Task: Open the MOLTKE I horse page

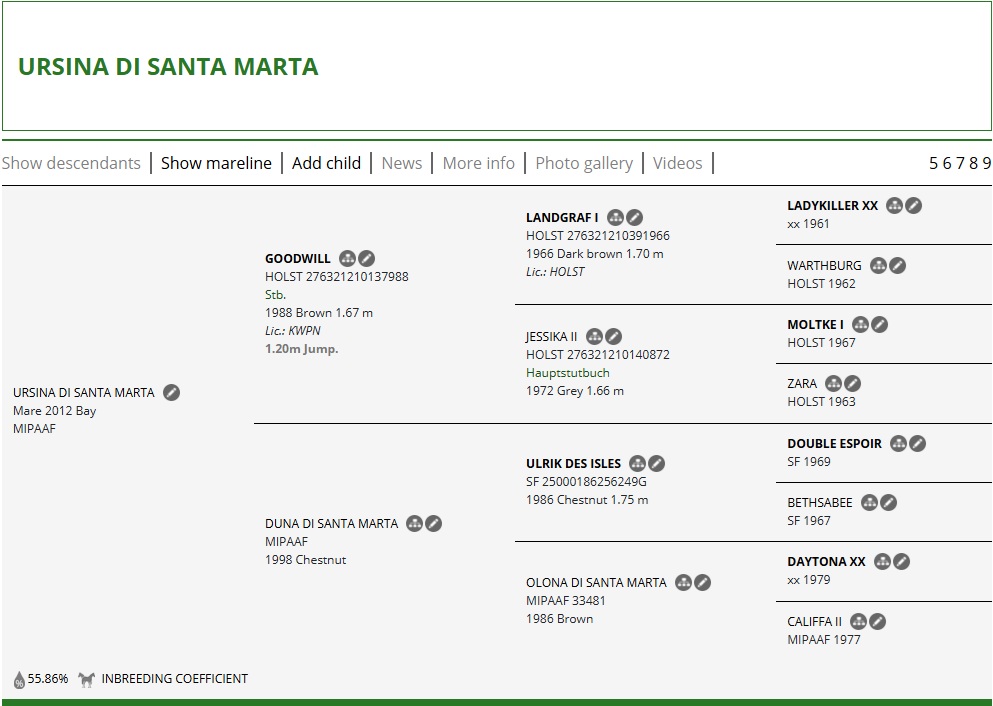Action: click(x=815, y=325)
